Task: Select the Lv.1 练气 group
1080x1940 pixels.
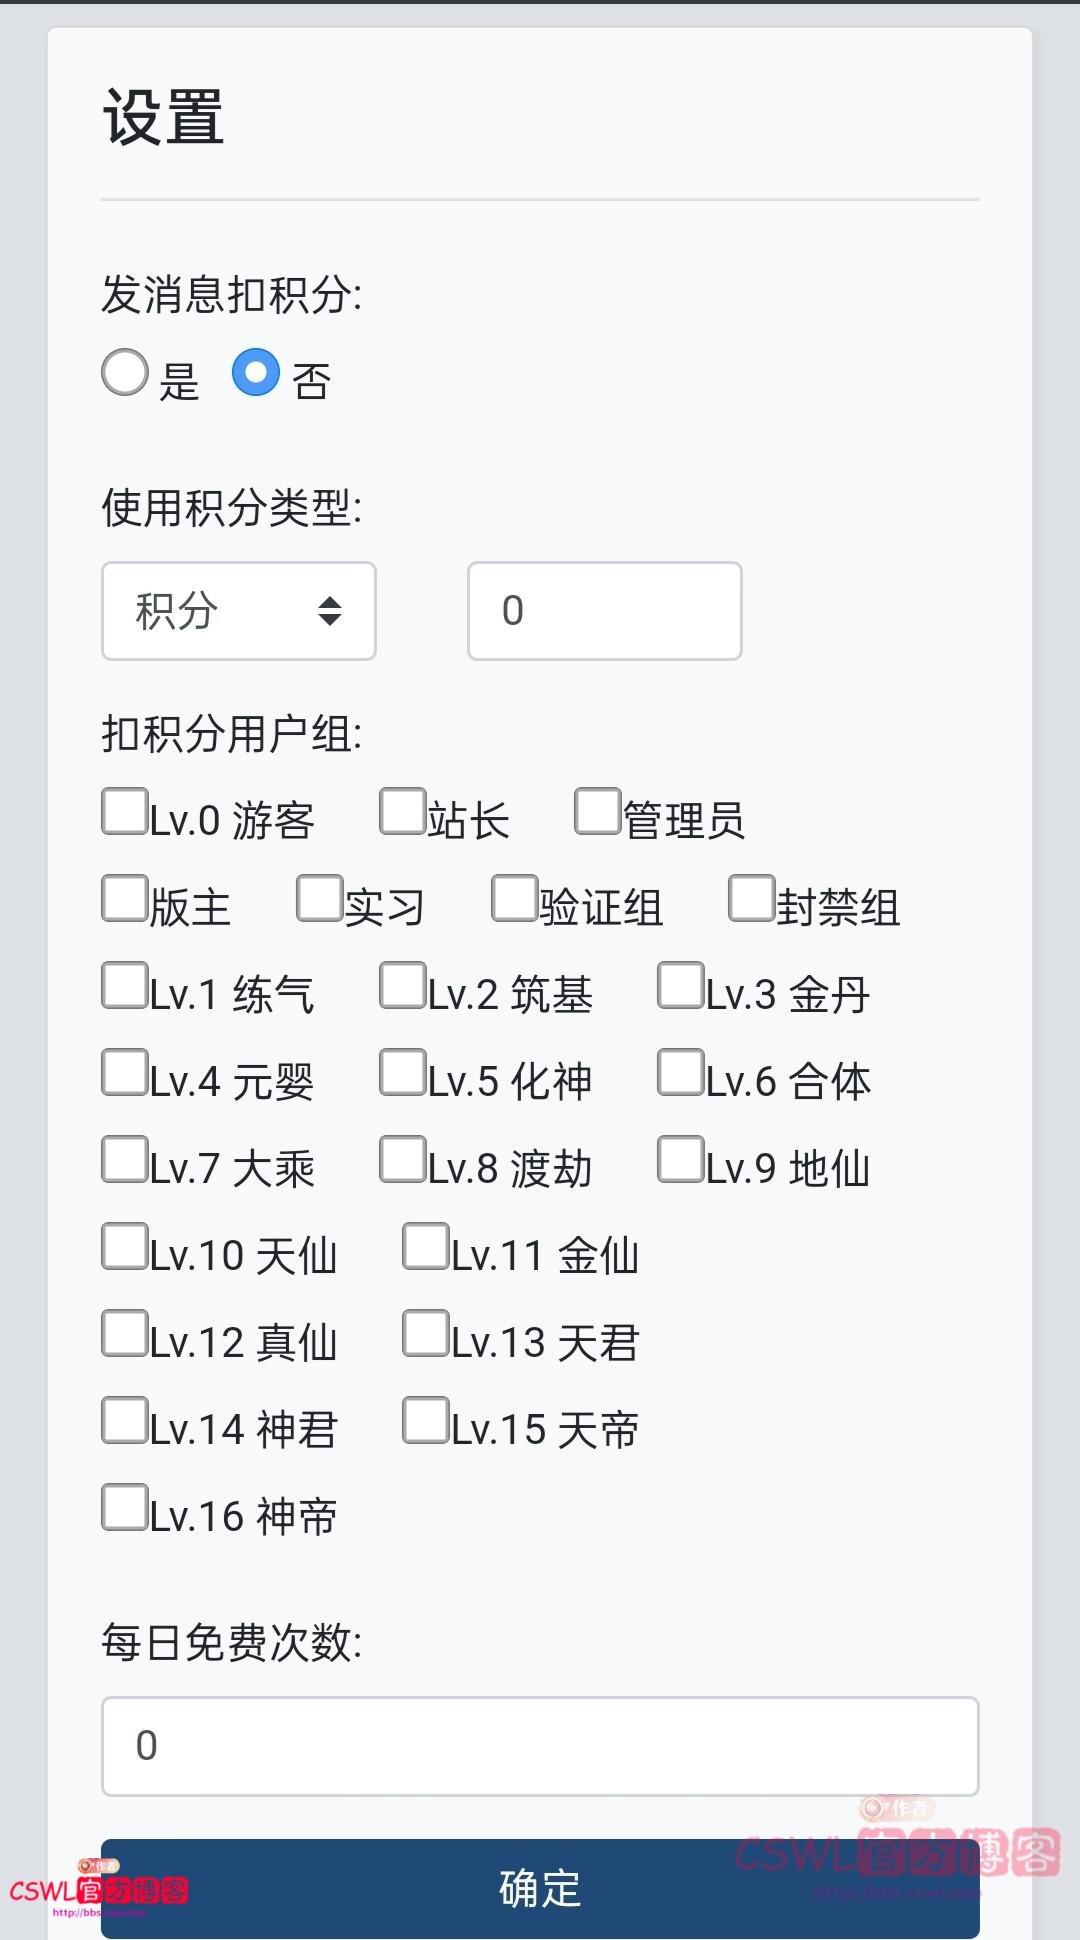Action: coord(124,986)
